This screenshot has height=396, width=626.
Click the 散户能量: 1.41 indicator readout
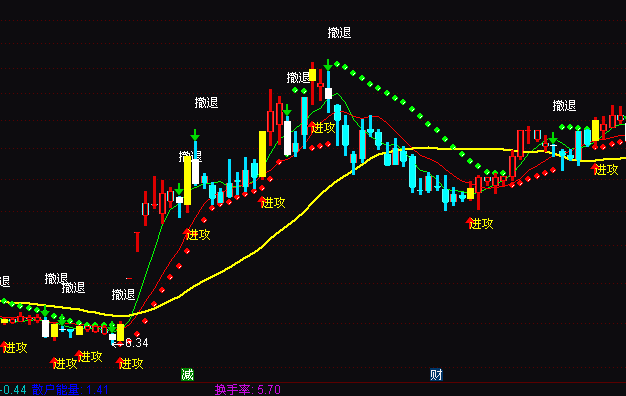tap(70, 390)
